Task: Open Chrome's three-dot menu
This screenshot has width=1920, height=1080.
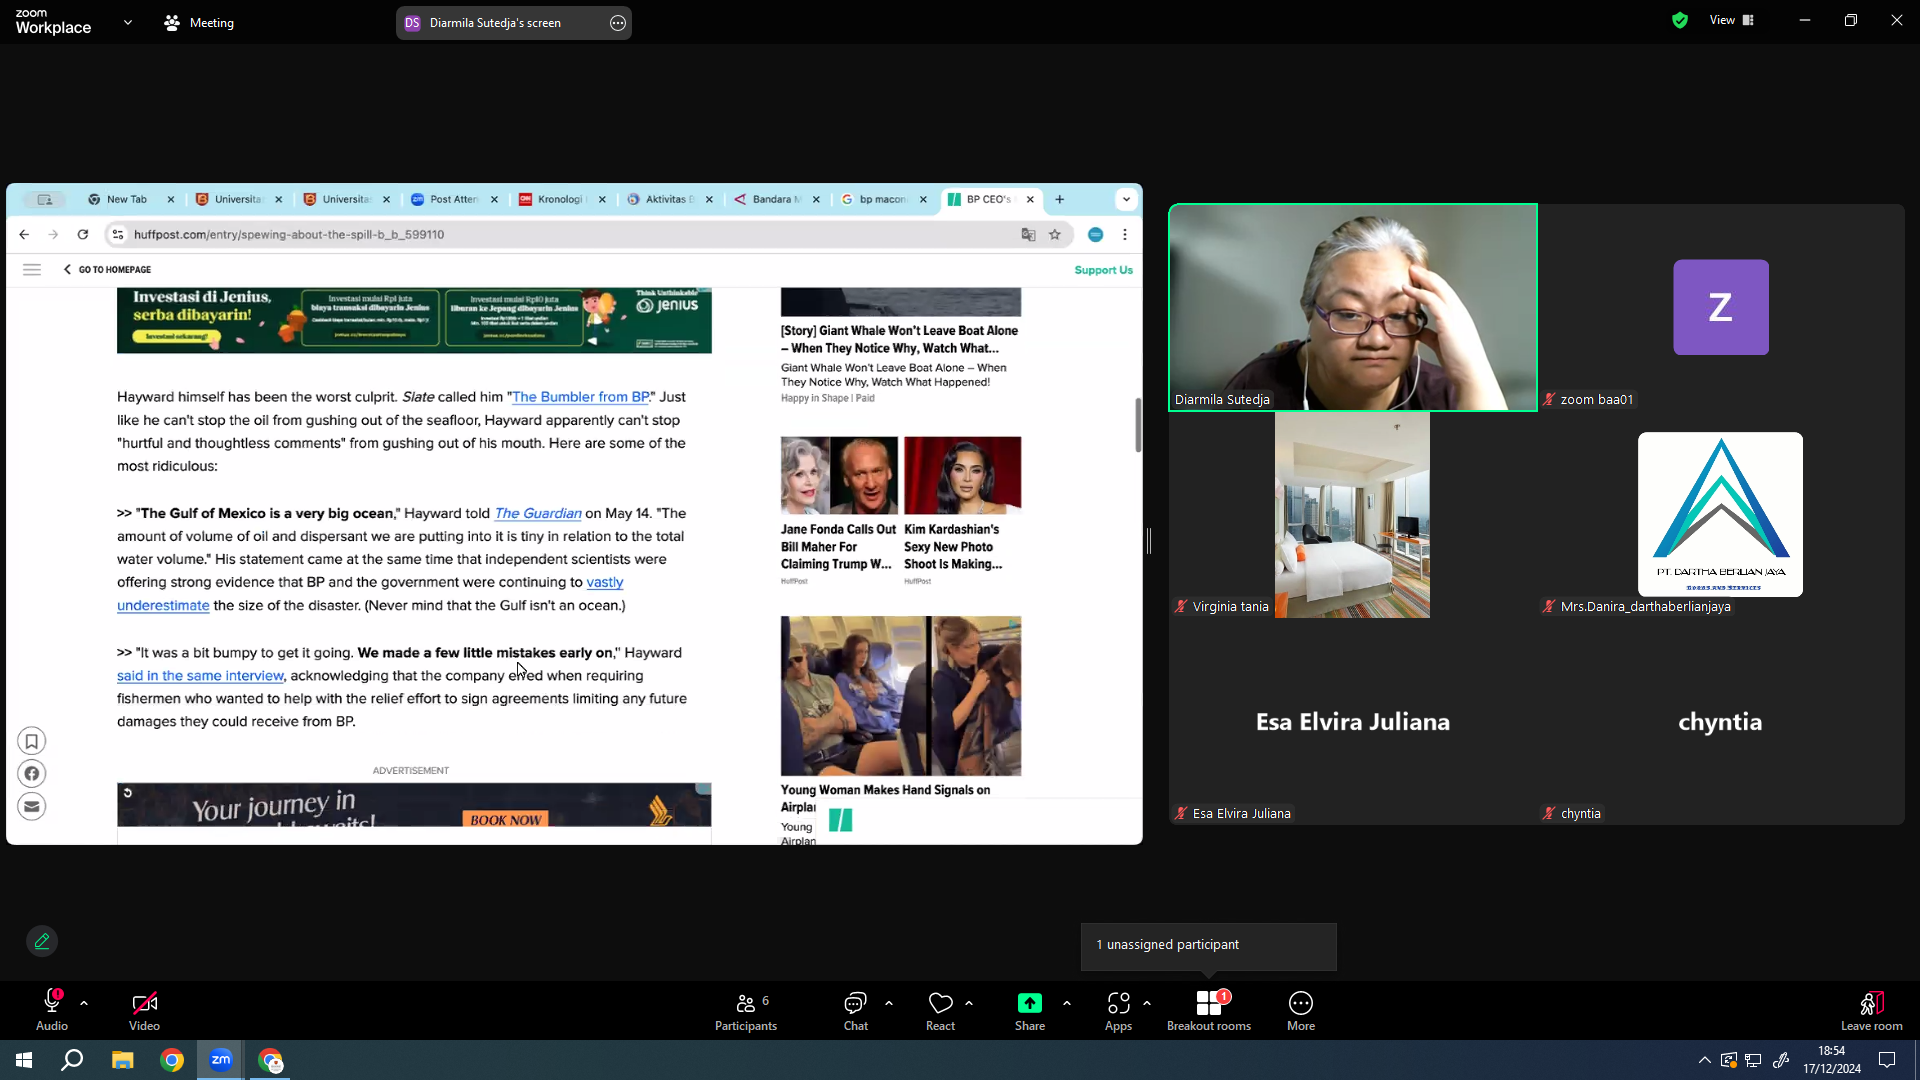Action: tap(1125, 234)
